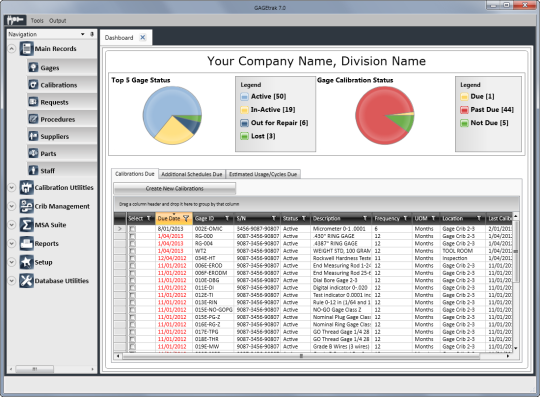This screenshot has height=397, width=540.
Task: Check the box for gage RG-000
Action: click(133, 236)
